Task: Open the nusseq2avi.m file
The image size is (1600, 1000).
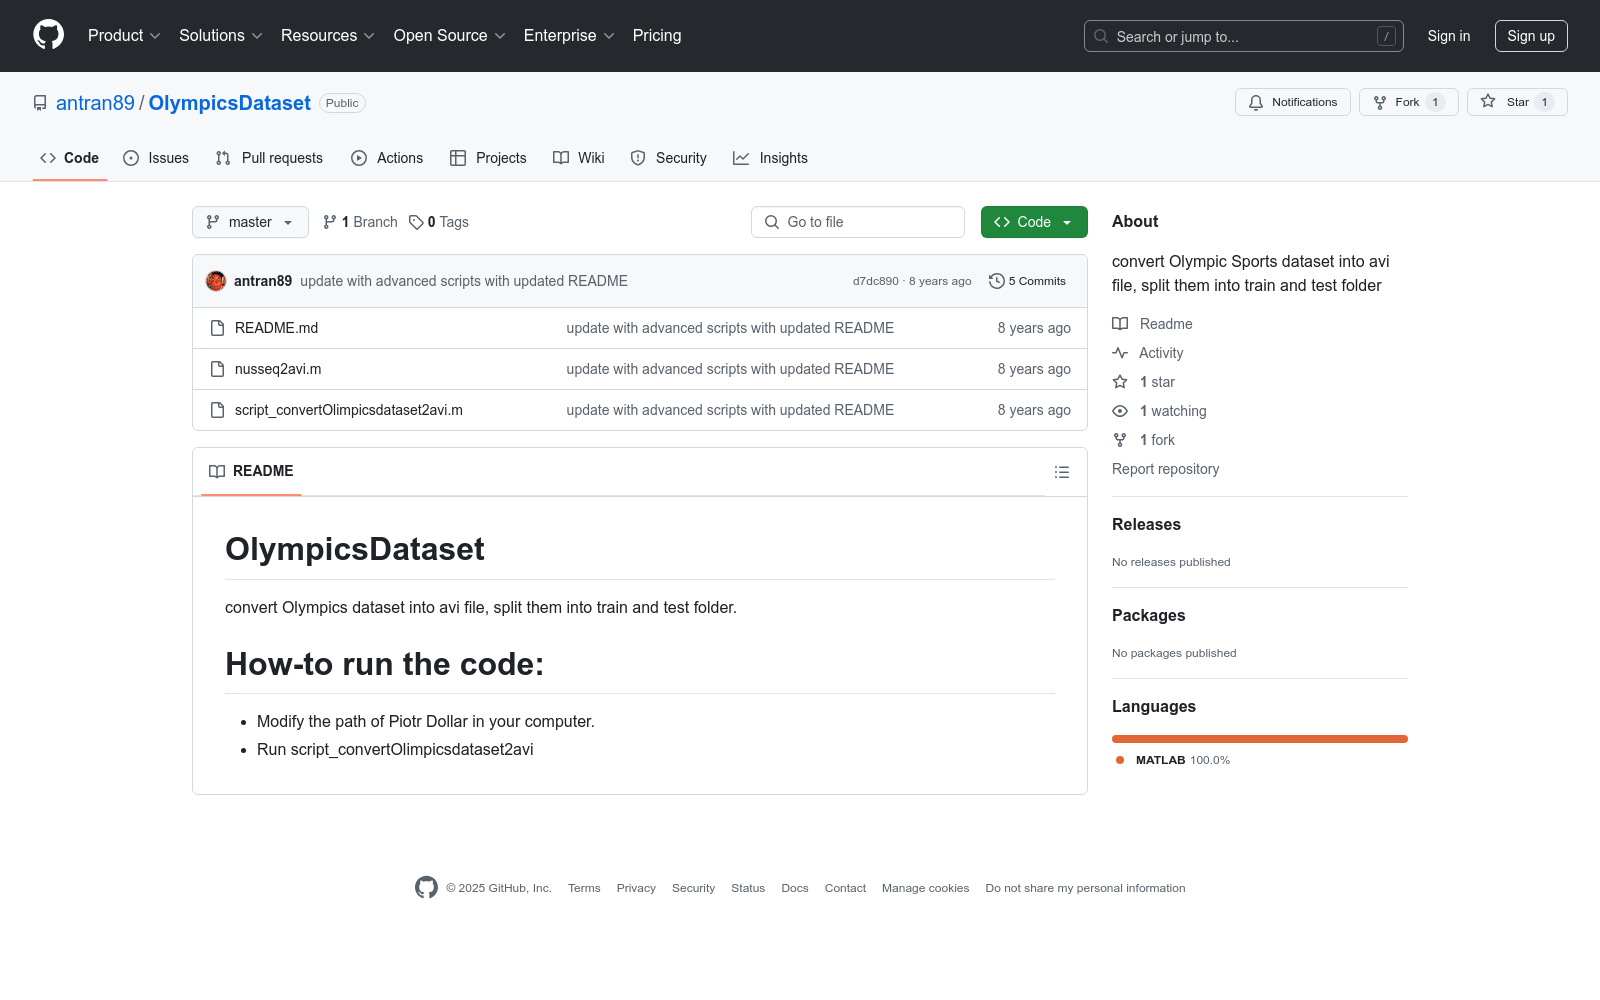Action: tap(278, 369)
